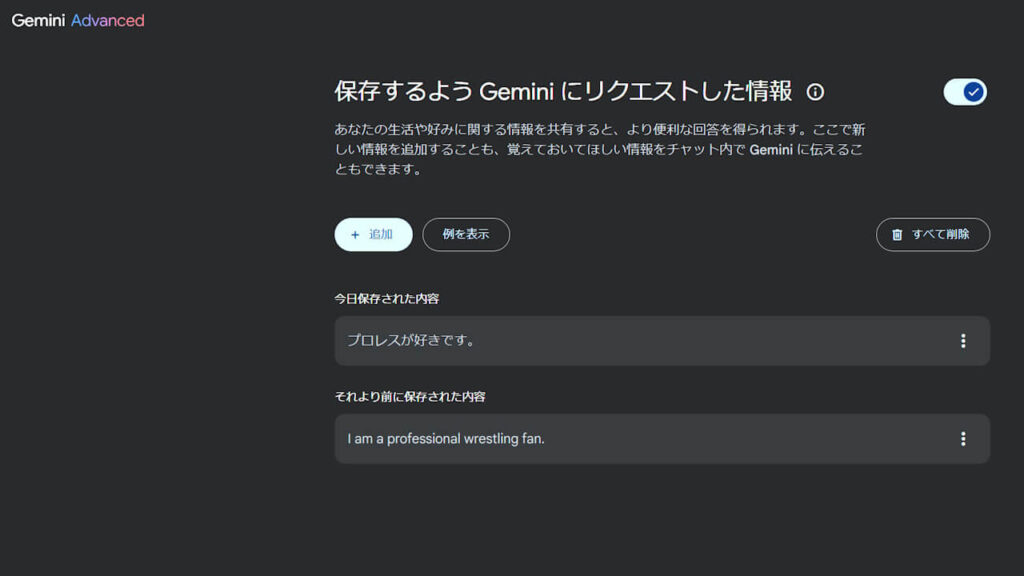Select entry I am a professional wrestling fan.

(662, 439)
